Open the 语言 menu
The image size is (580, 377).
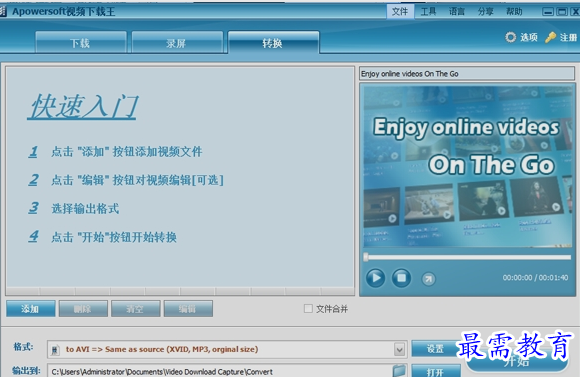pos(457,11)
